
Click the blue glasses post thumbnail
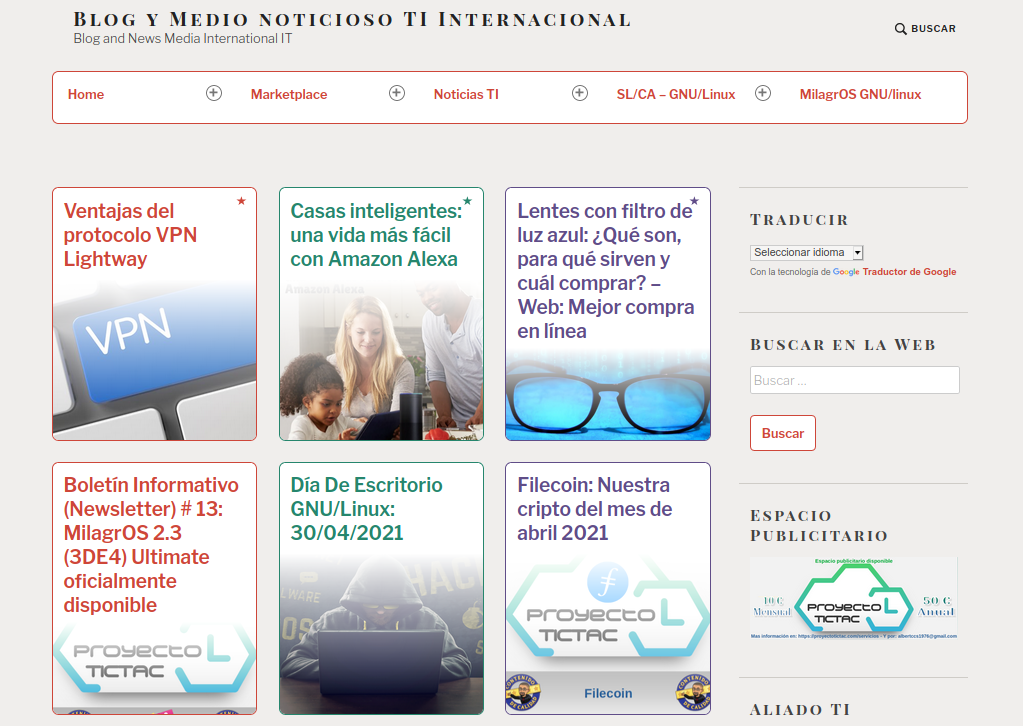tap(608, 395)
